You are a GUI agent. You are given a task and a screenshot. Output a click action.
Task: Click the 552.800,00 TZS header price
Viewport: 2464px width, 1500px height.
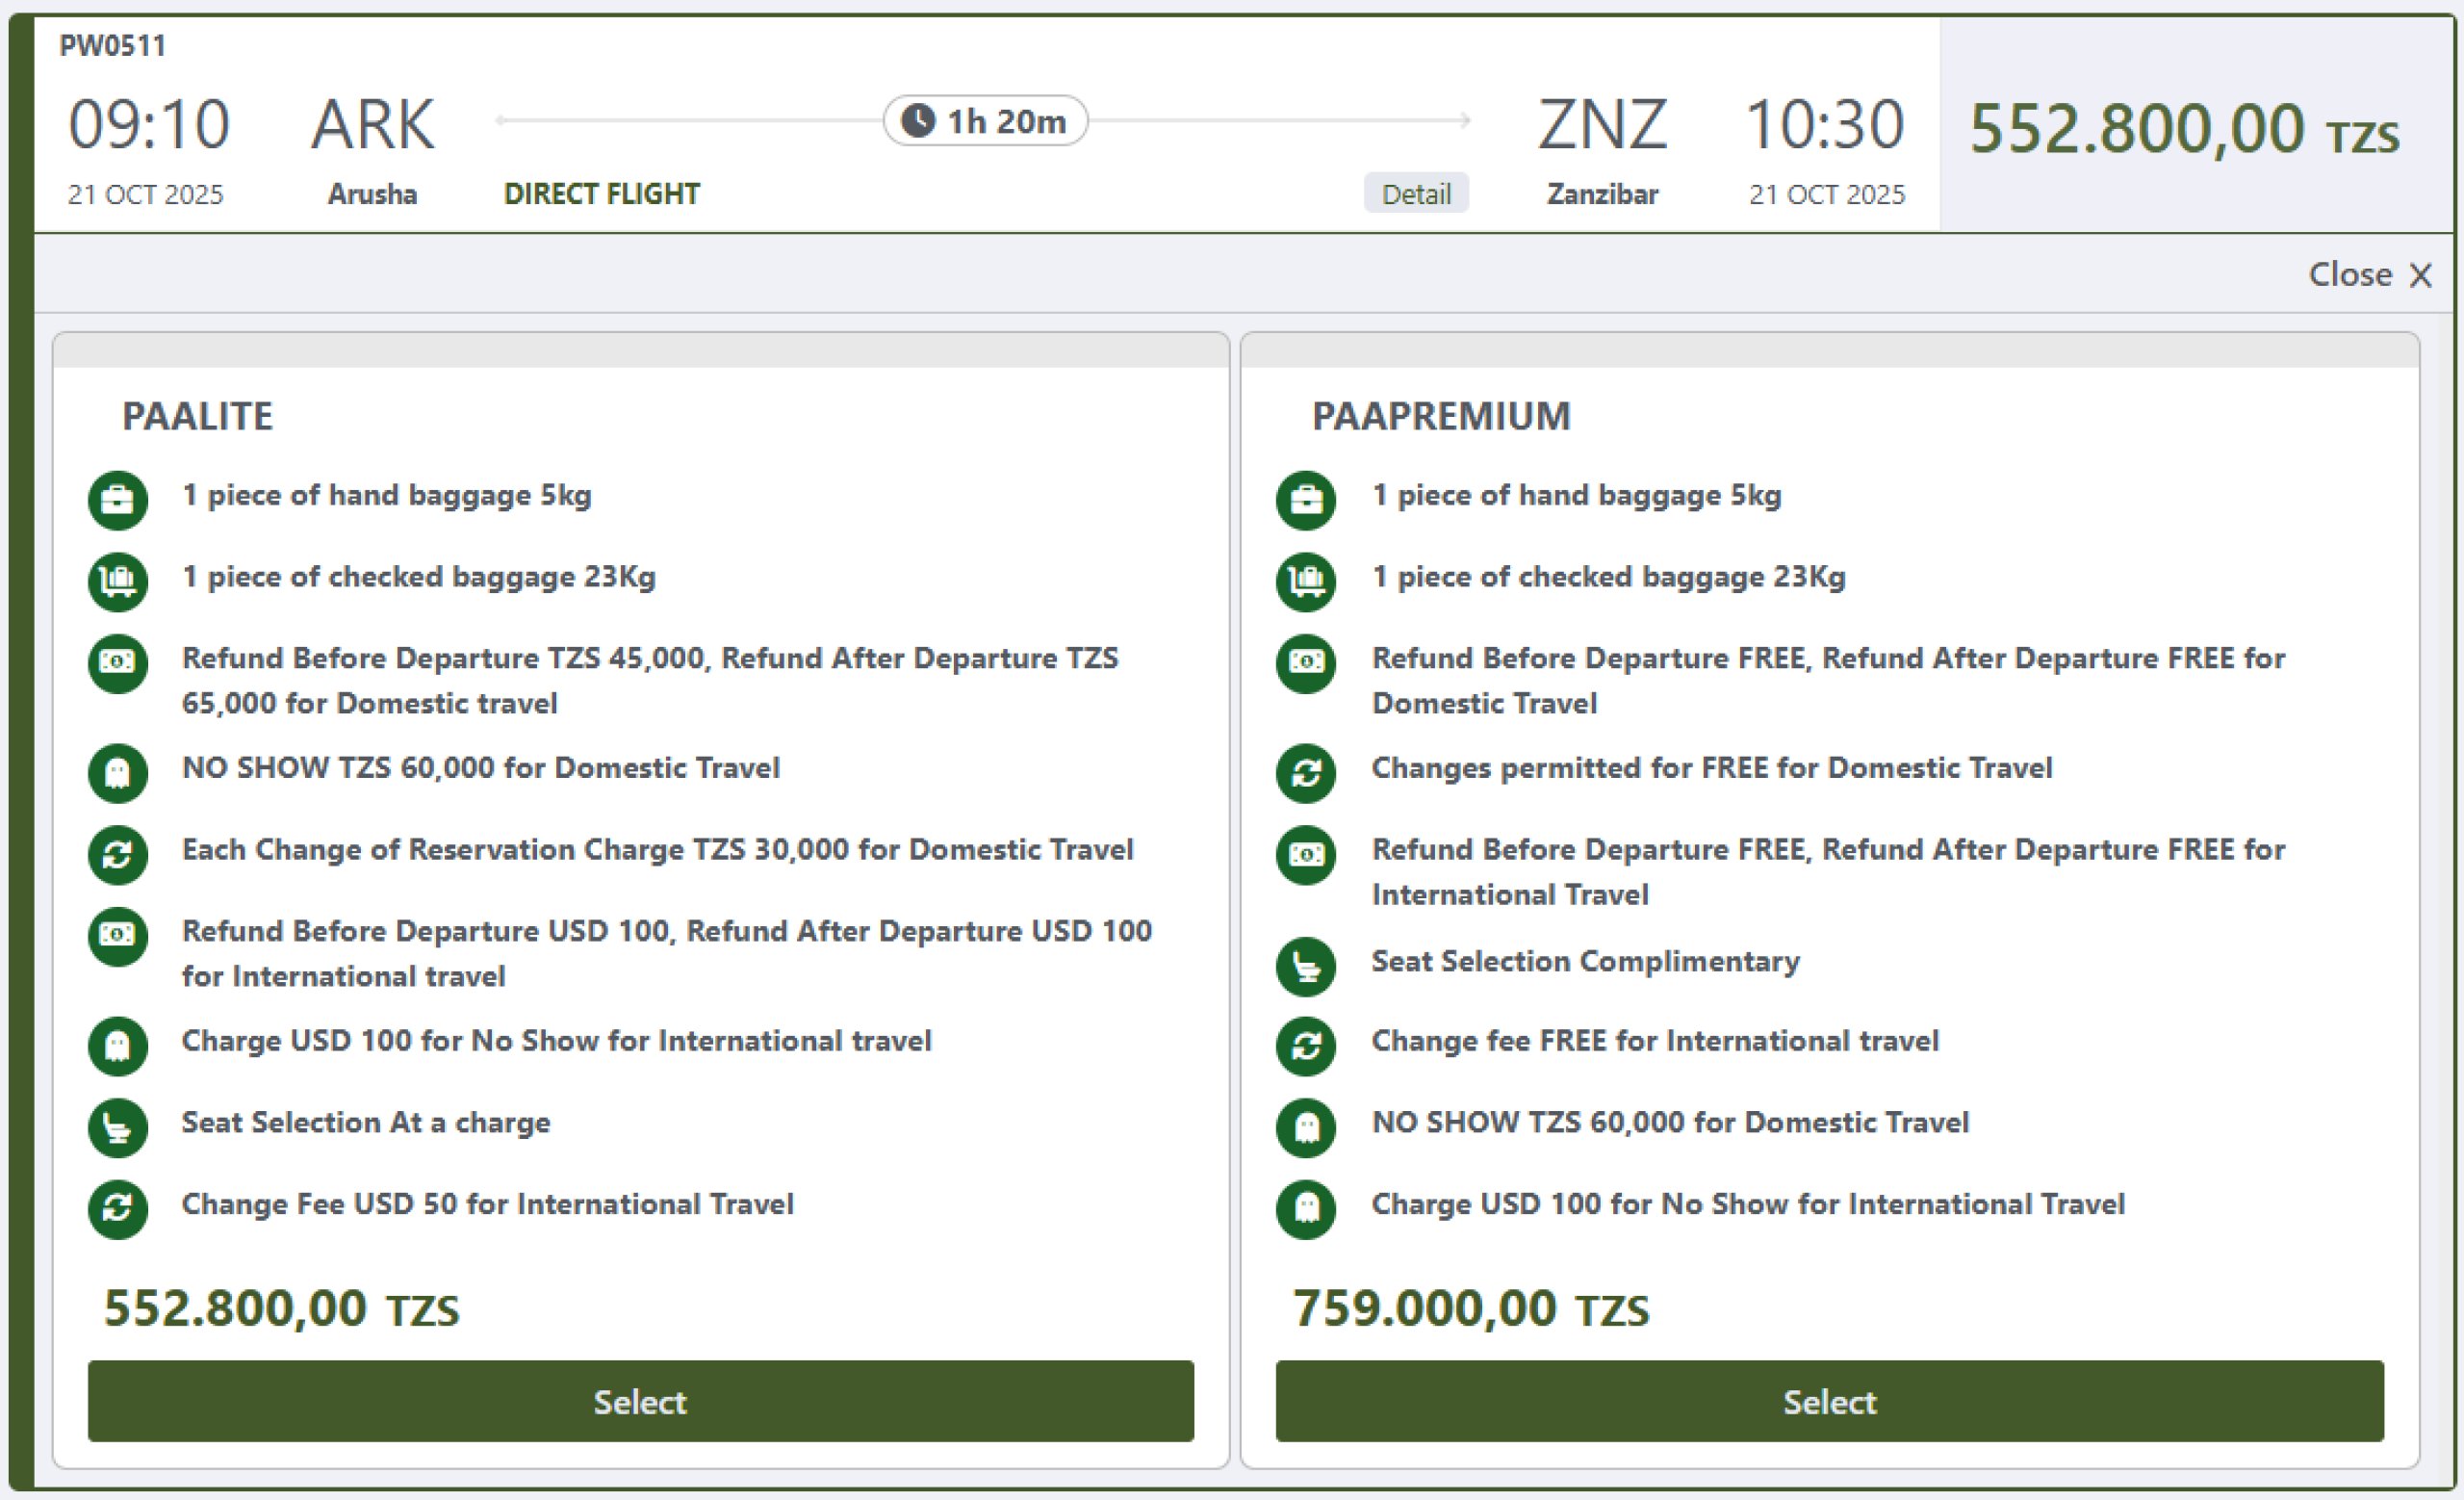click(x=2183, y=130)
